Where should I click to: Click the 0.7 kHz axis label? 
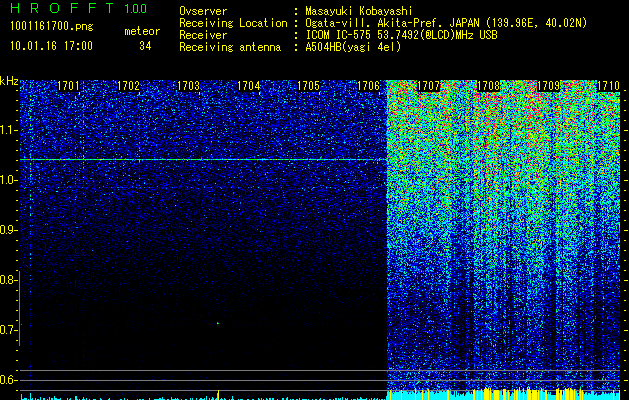[x=7, y=330]
